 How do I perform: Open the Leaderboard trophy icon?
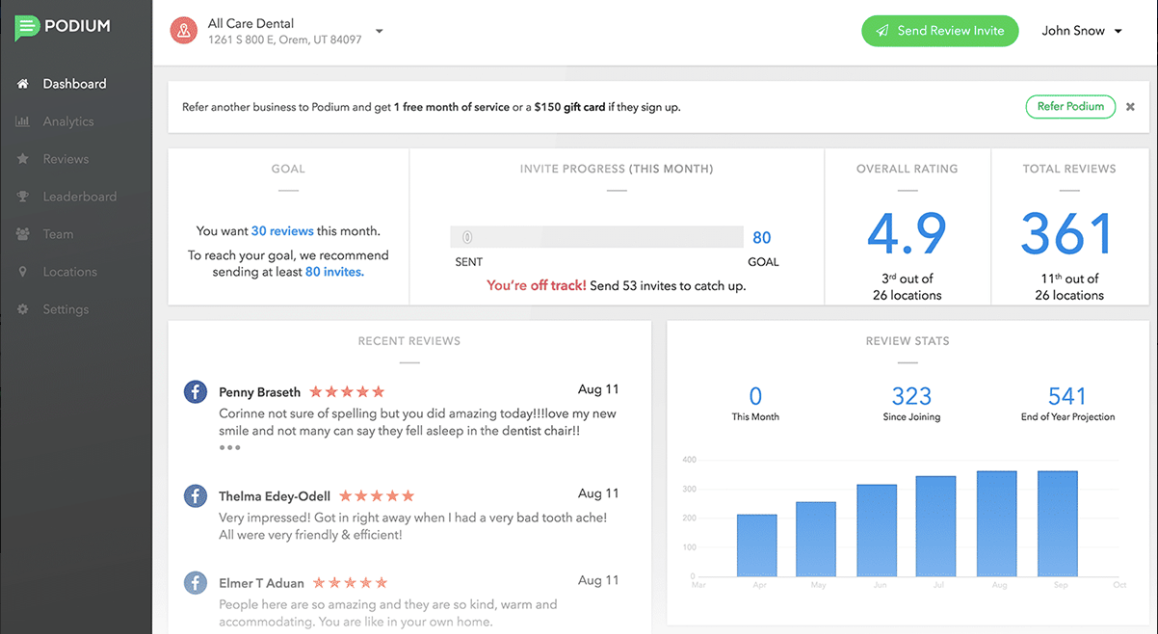coord(23,197)
